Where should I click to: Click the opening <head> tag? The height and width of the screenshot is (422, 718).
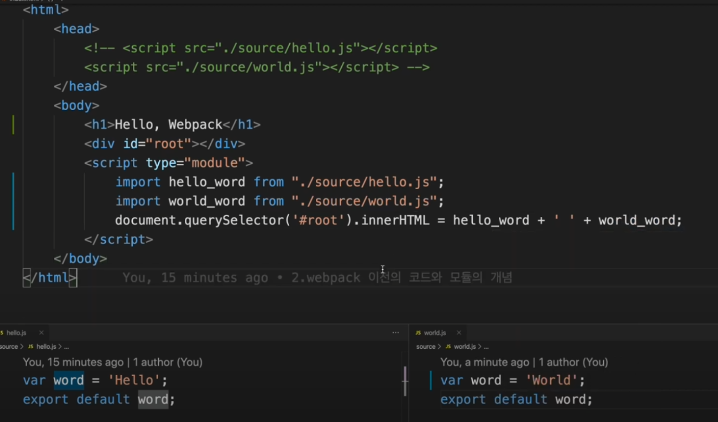[x=76, y=29]
